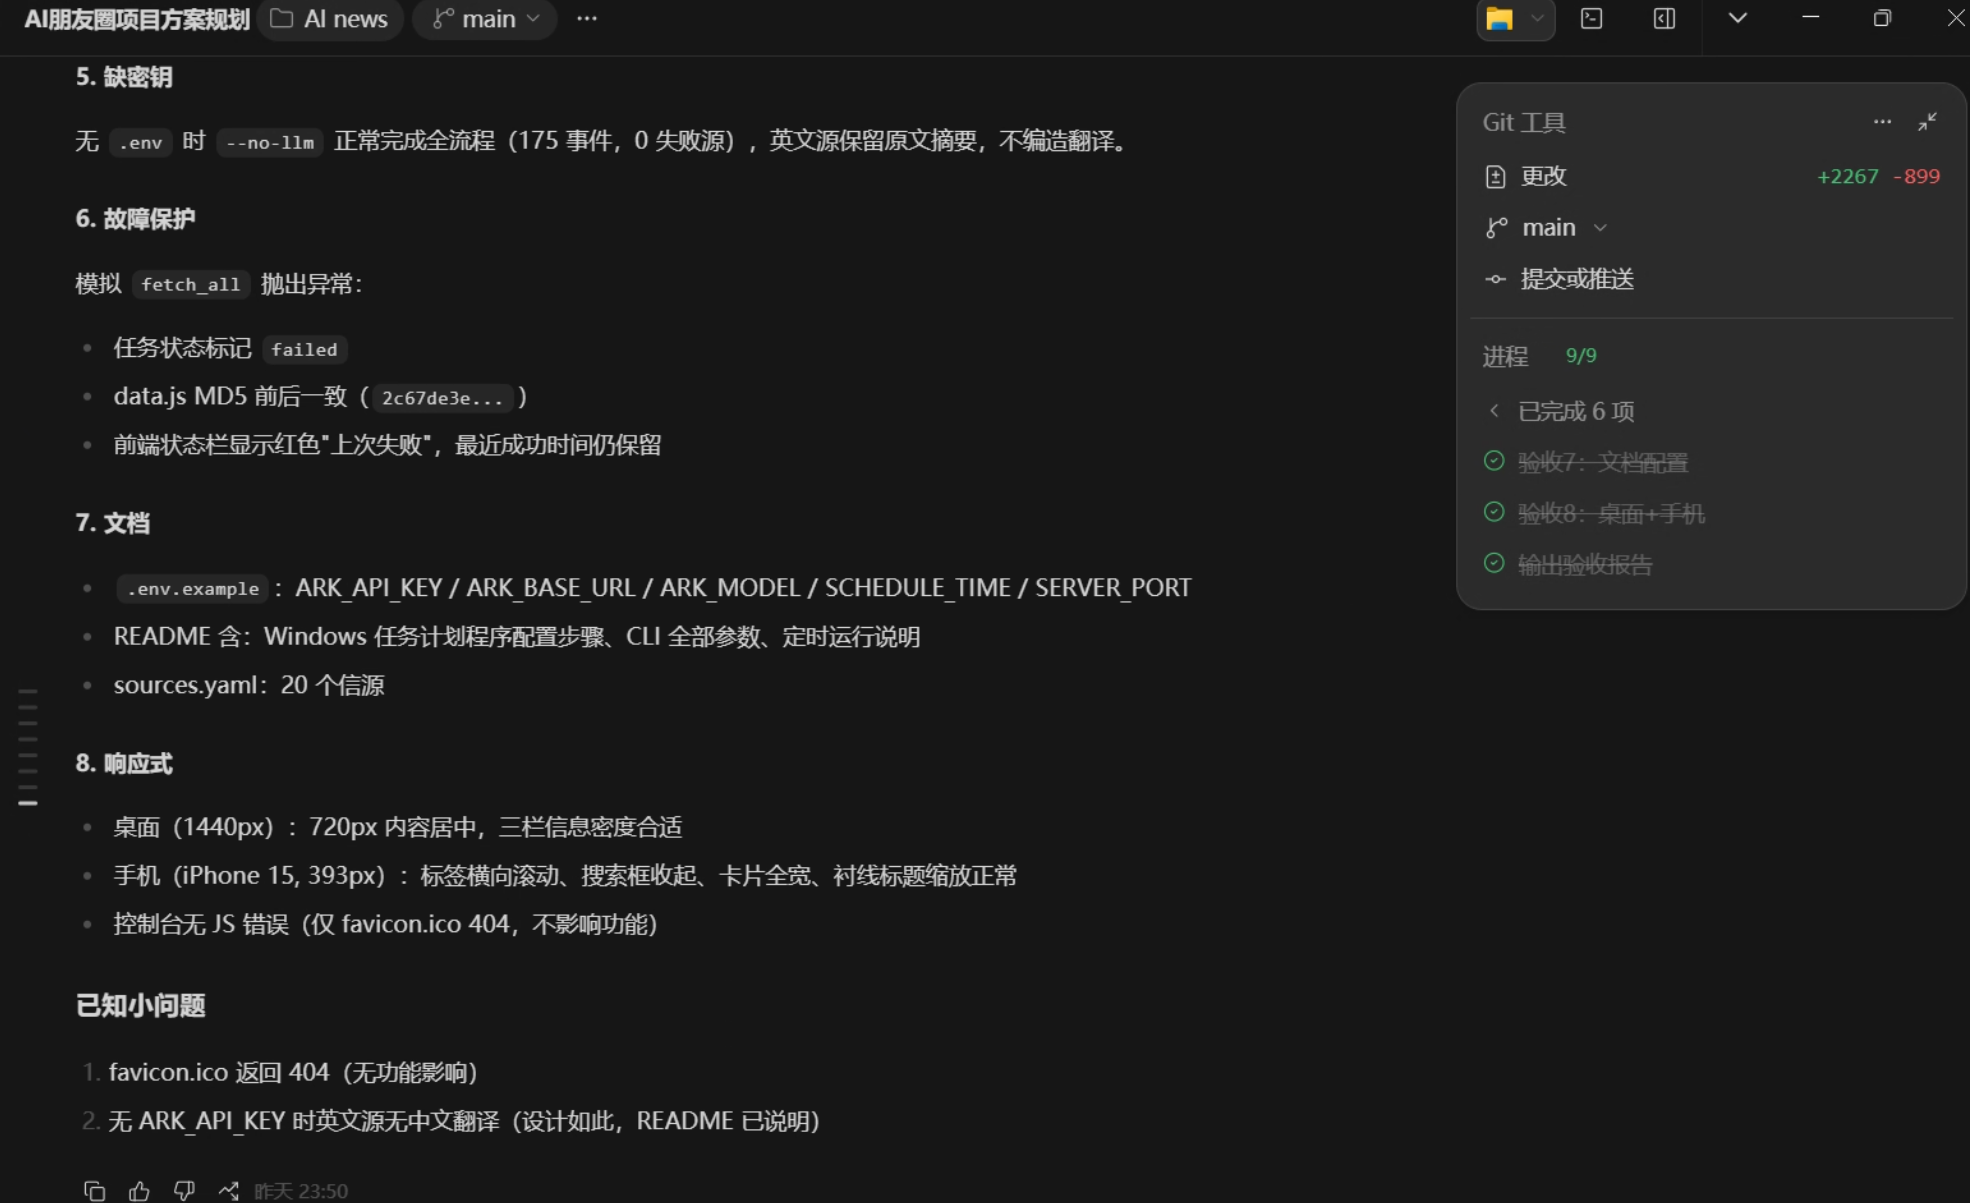
Task: Click the 进程 label
Action: (x=1505, y=356)
